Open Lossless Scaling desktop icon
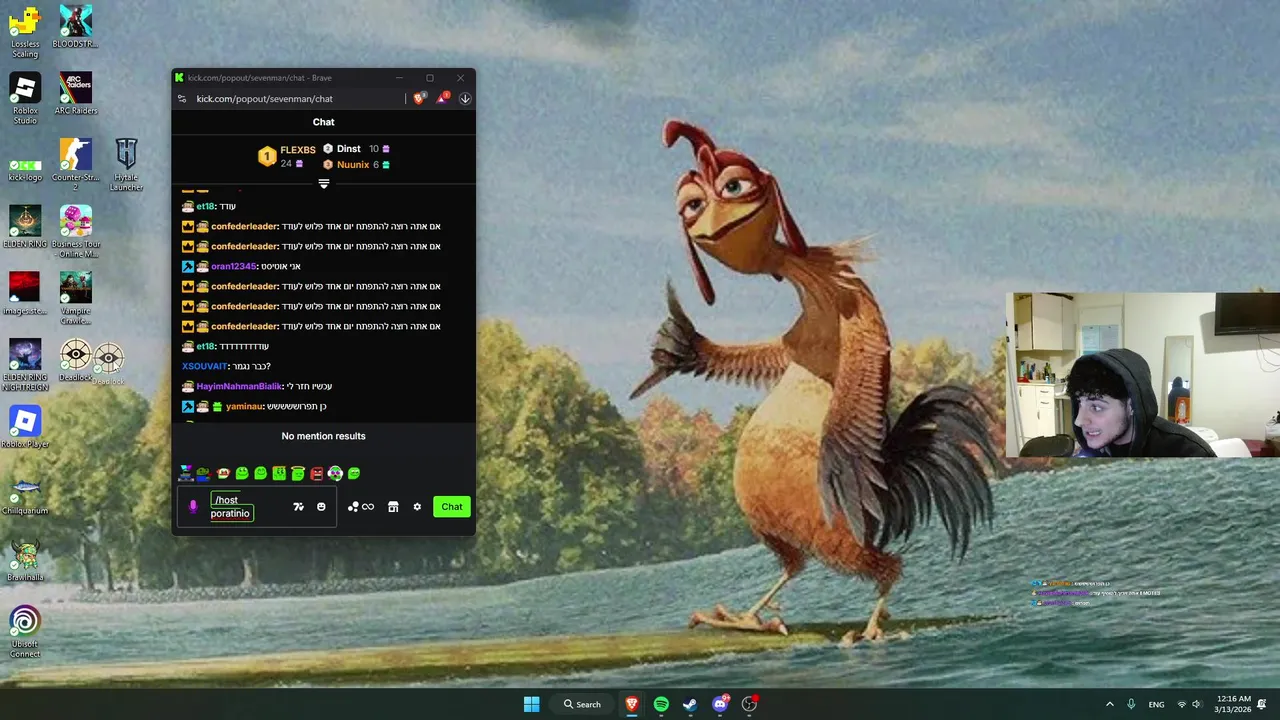1280x720 pixels. [x=25, y=32]
